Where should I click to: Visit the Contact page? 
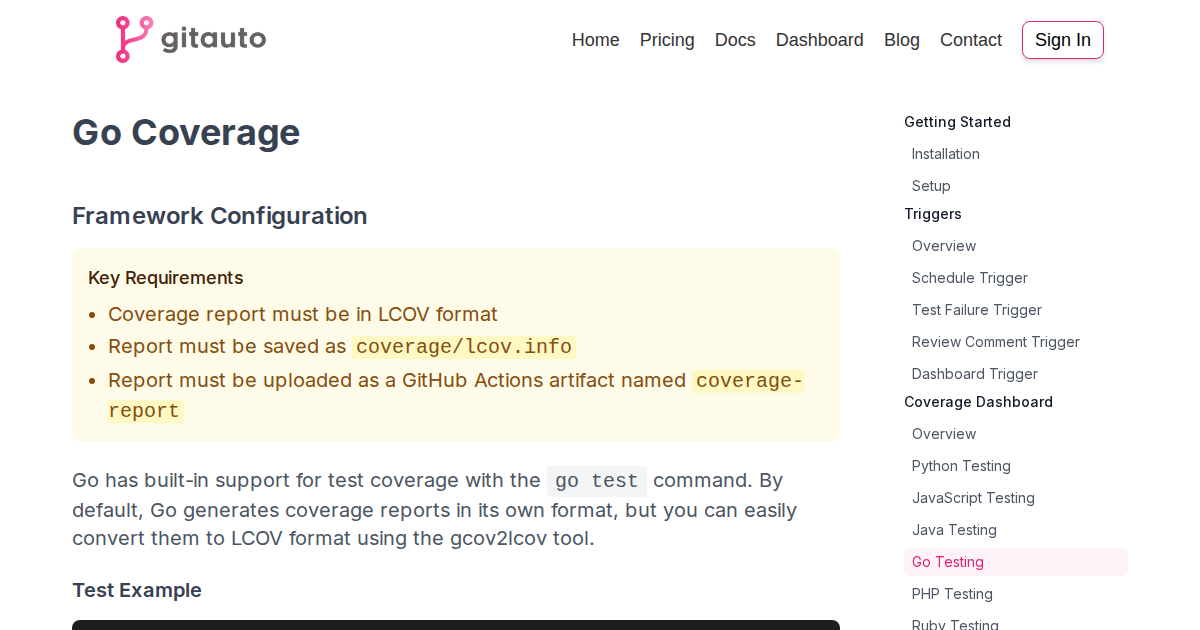tap(971, 40)
